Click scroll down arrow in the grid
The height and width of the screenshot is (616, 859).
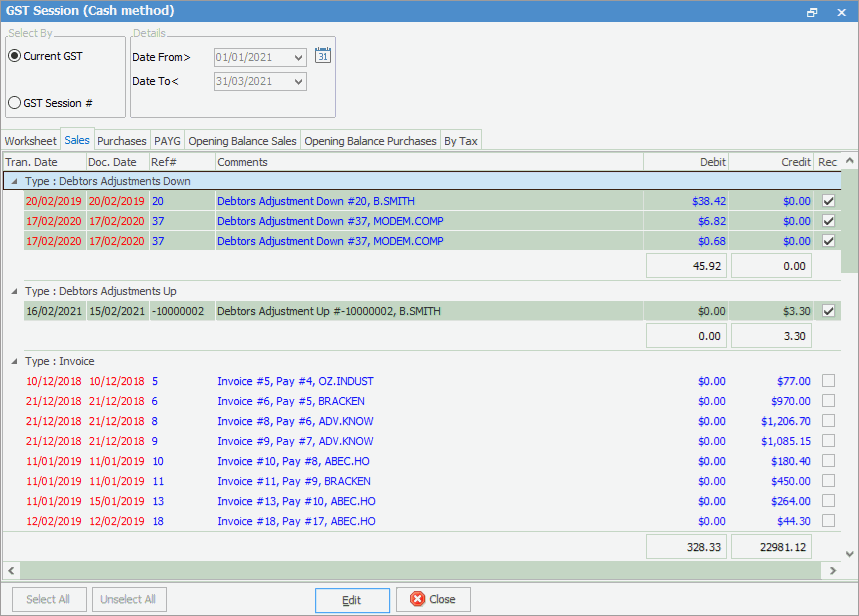click(850, 553)
